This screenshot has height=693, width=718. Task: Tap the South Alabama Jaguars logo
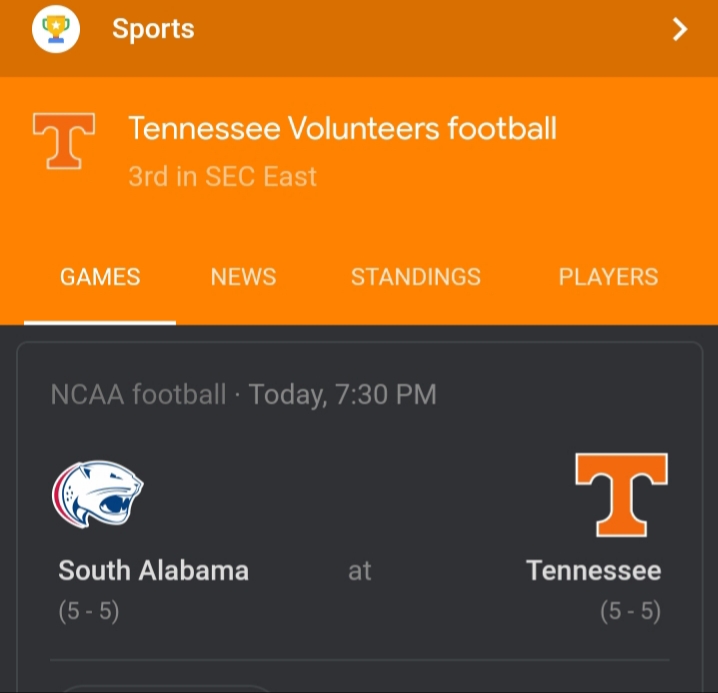pyautogui.click(x=97, y=494)
